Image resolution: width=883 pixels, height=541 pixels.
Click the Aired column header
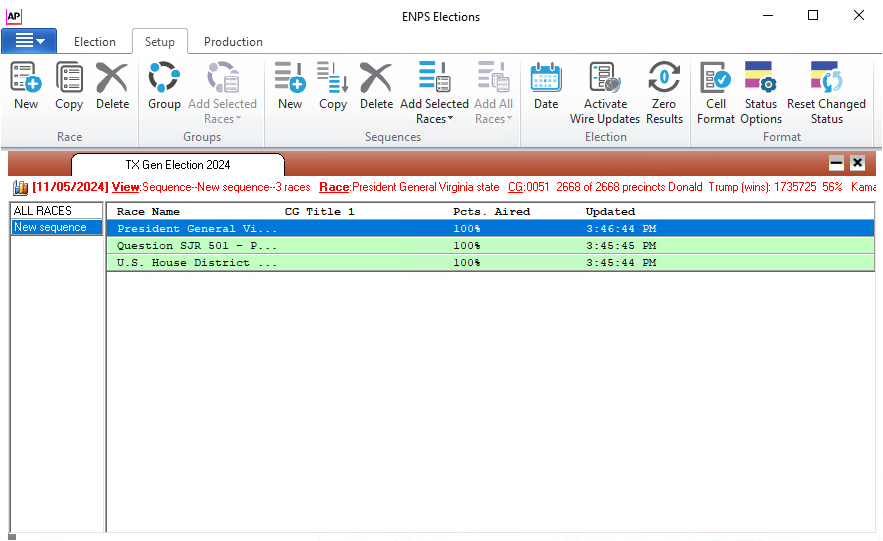pyautogui.click(x=512, y=212)
